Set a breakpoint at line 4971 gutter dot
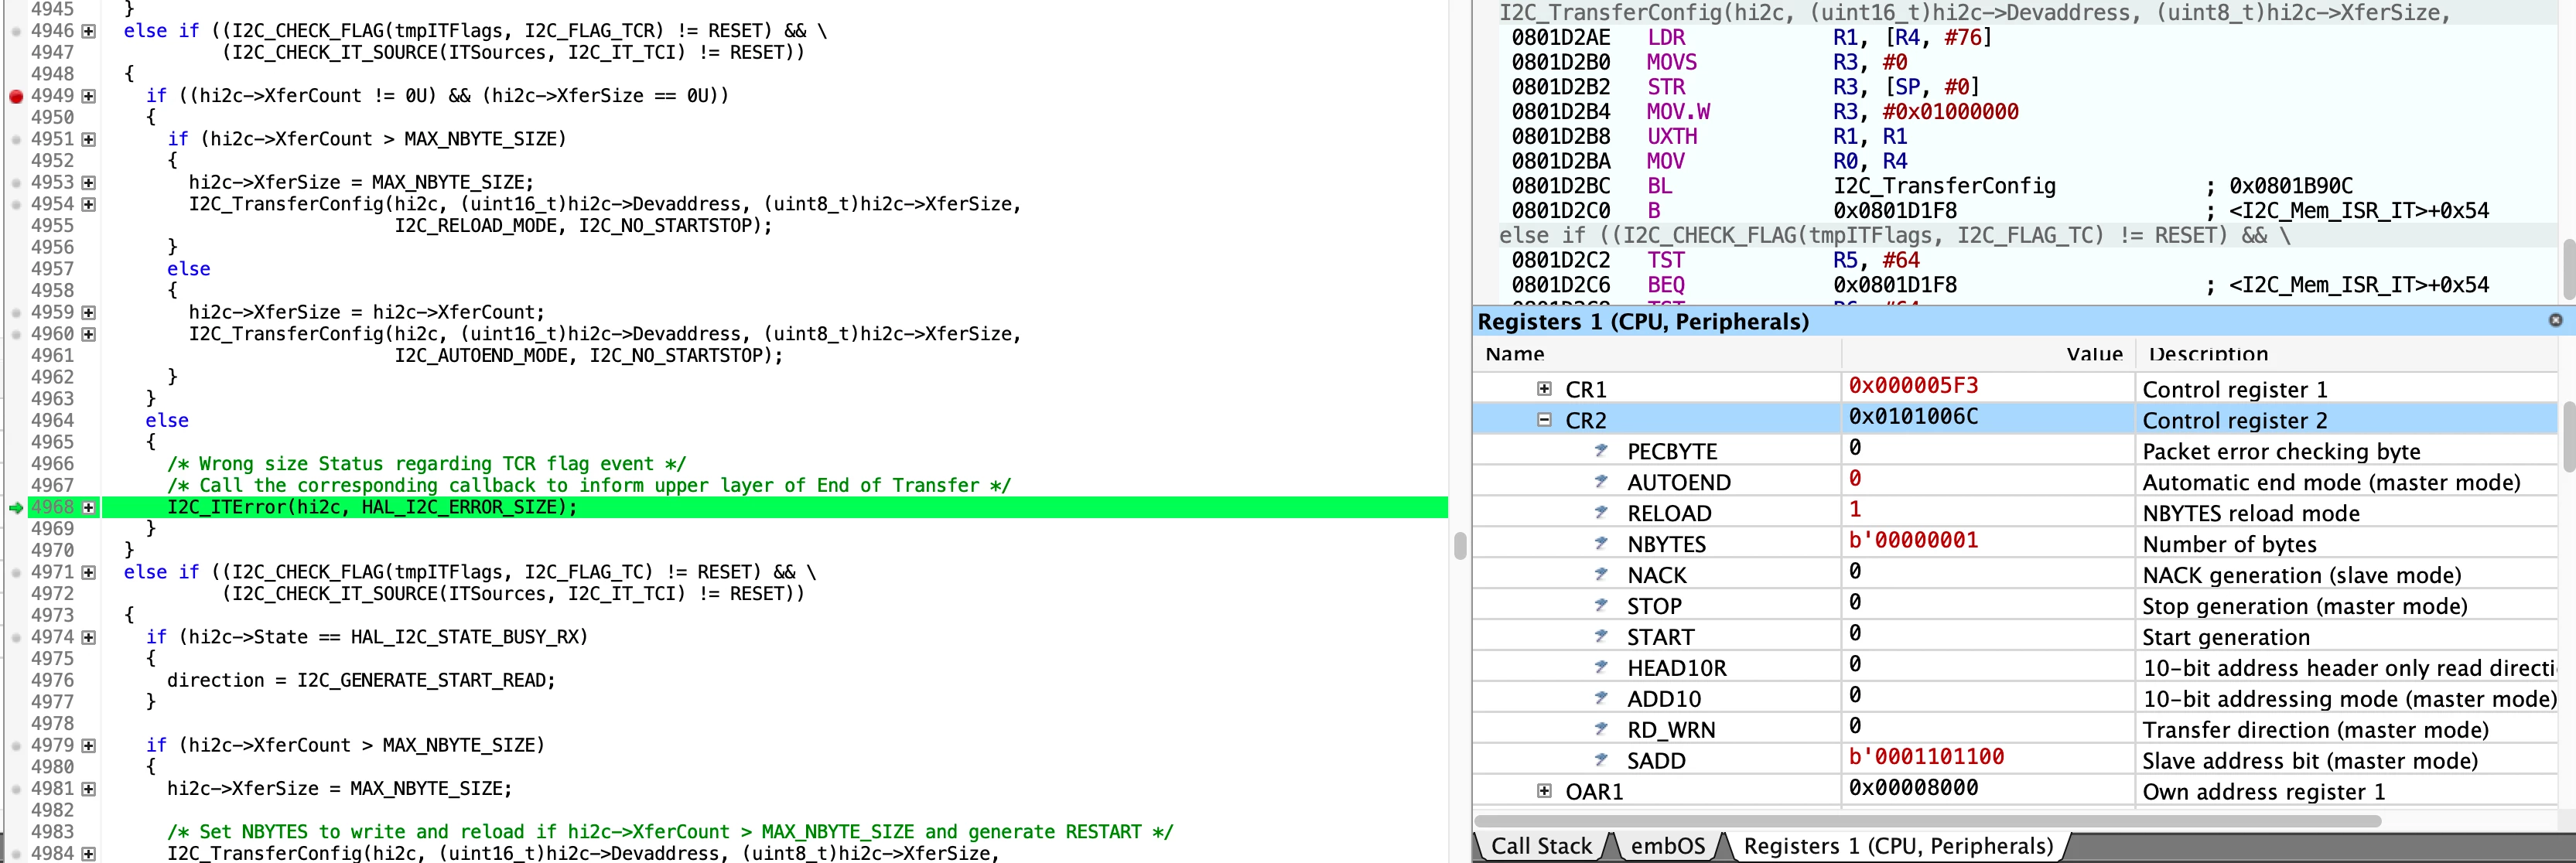This screenshot has height=863, width=2576. [16, 573]
